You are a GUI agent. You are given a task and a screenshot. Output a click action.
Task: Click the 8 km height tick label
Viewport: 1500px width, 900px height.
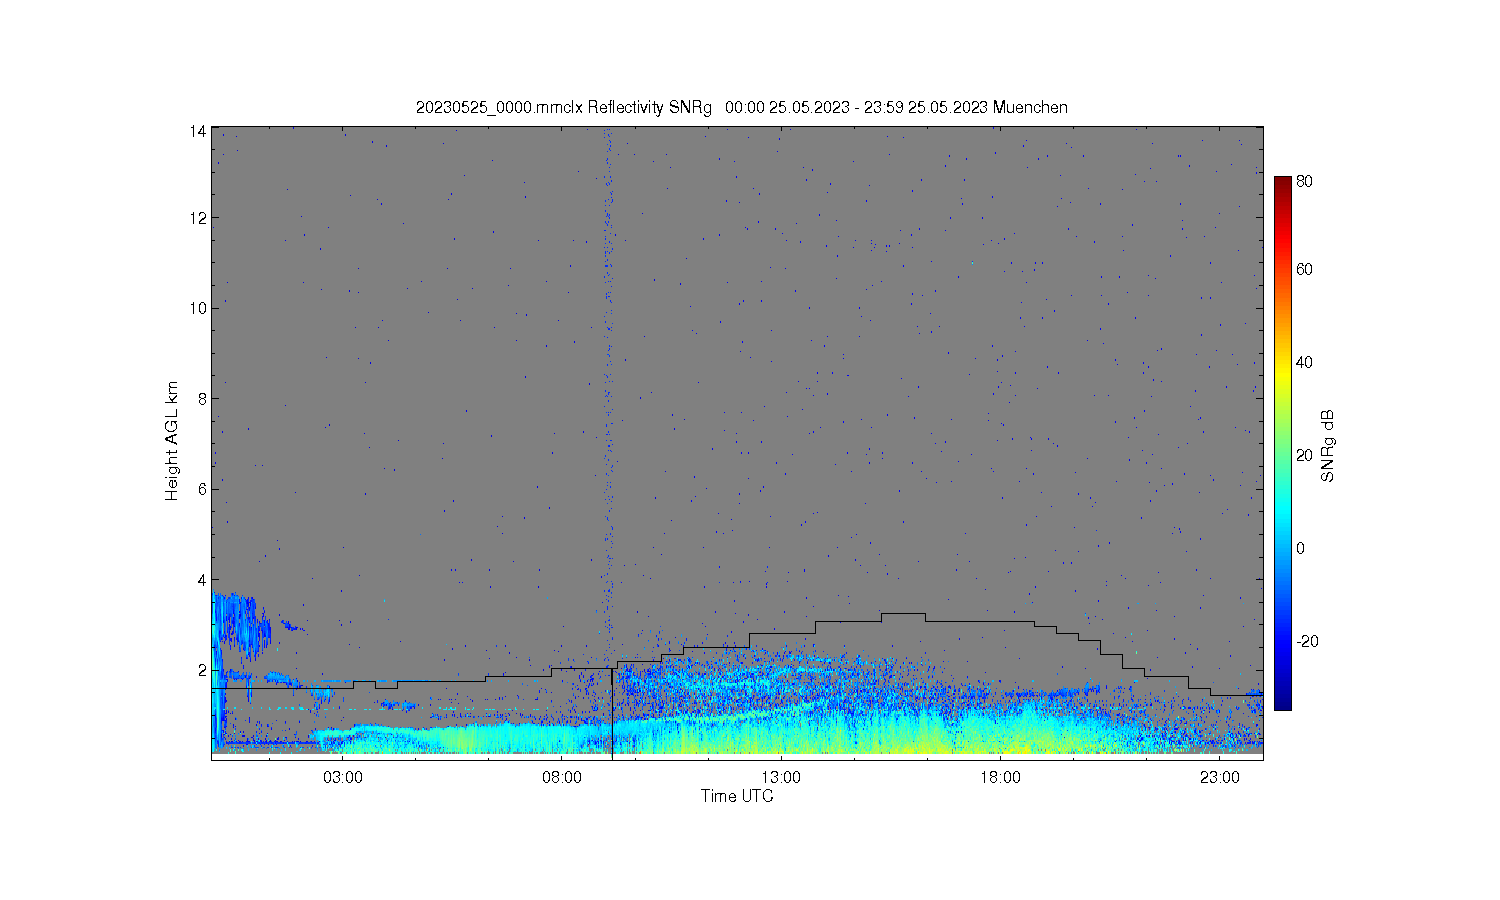click(x=202, y=398)
